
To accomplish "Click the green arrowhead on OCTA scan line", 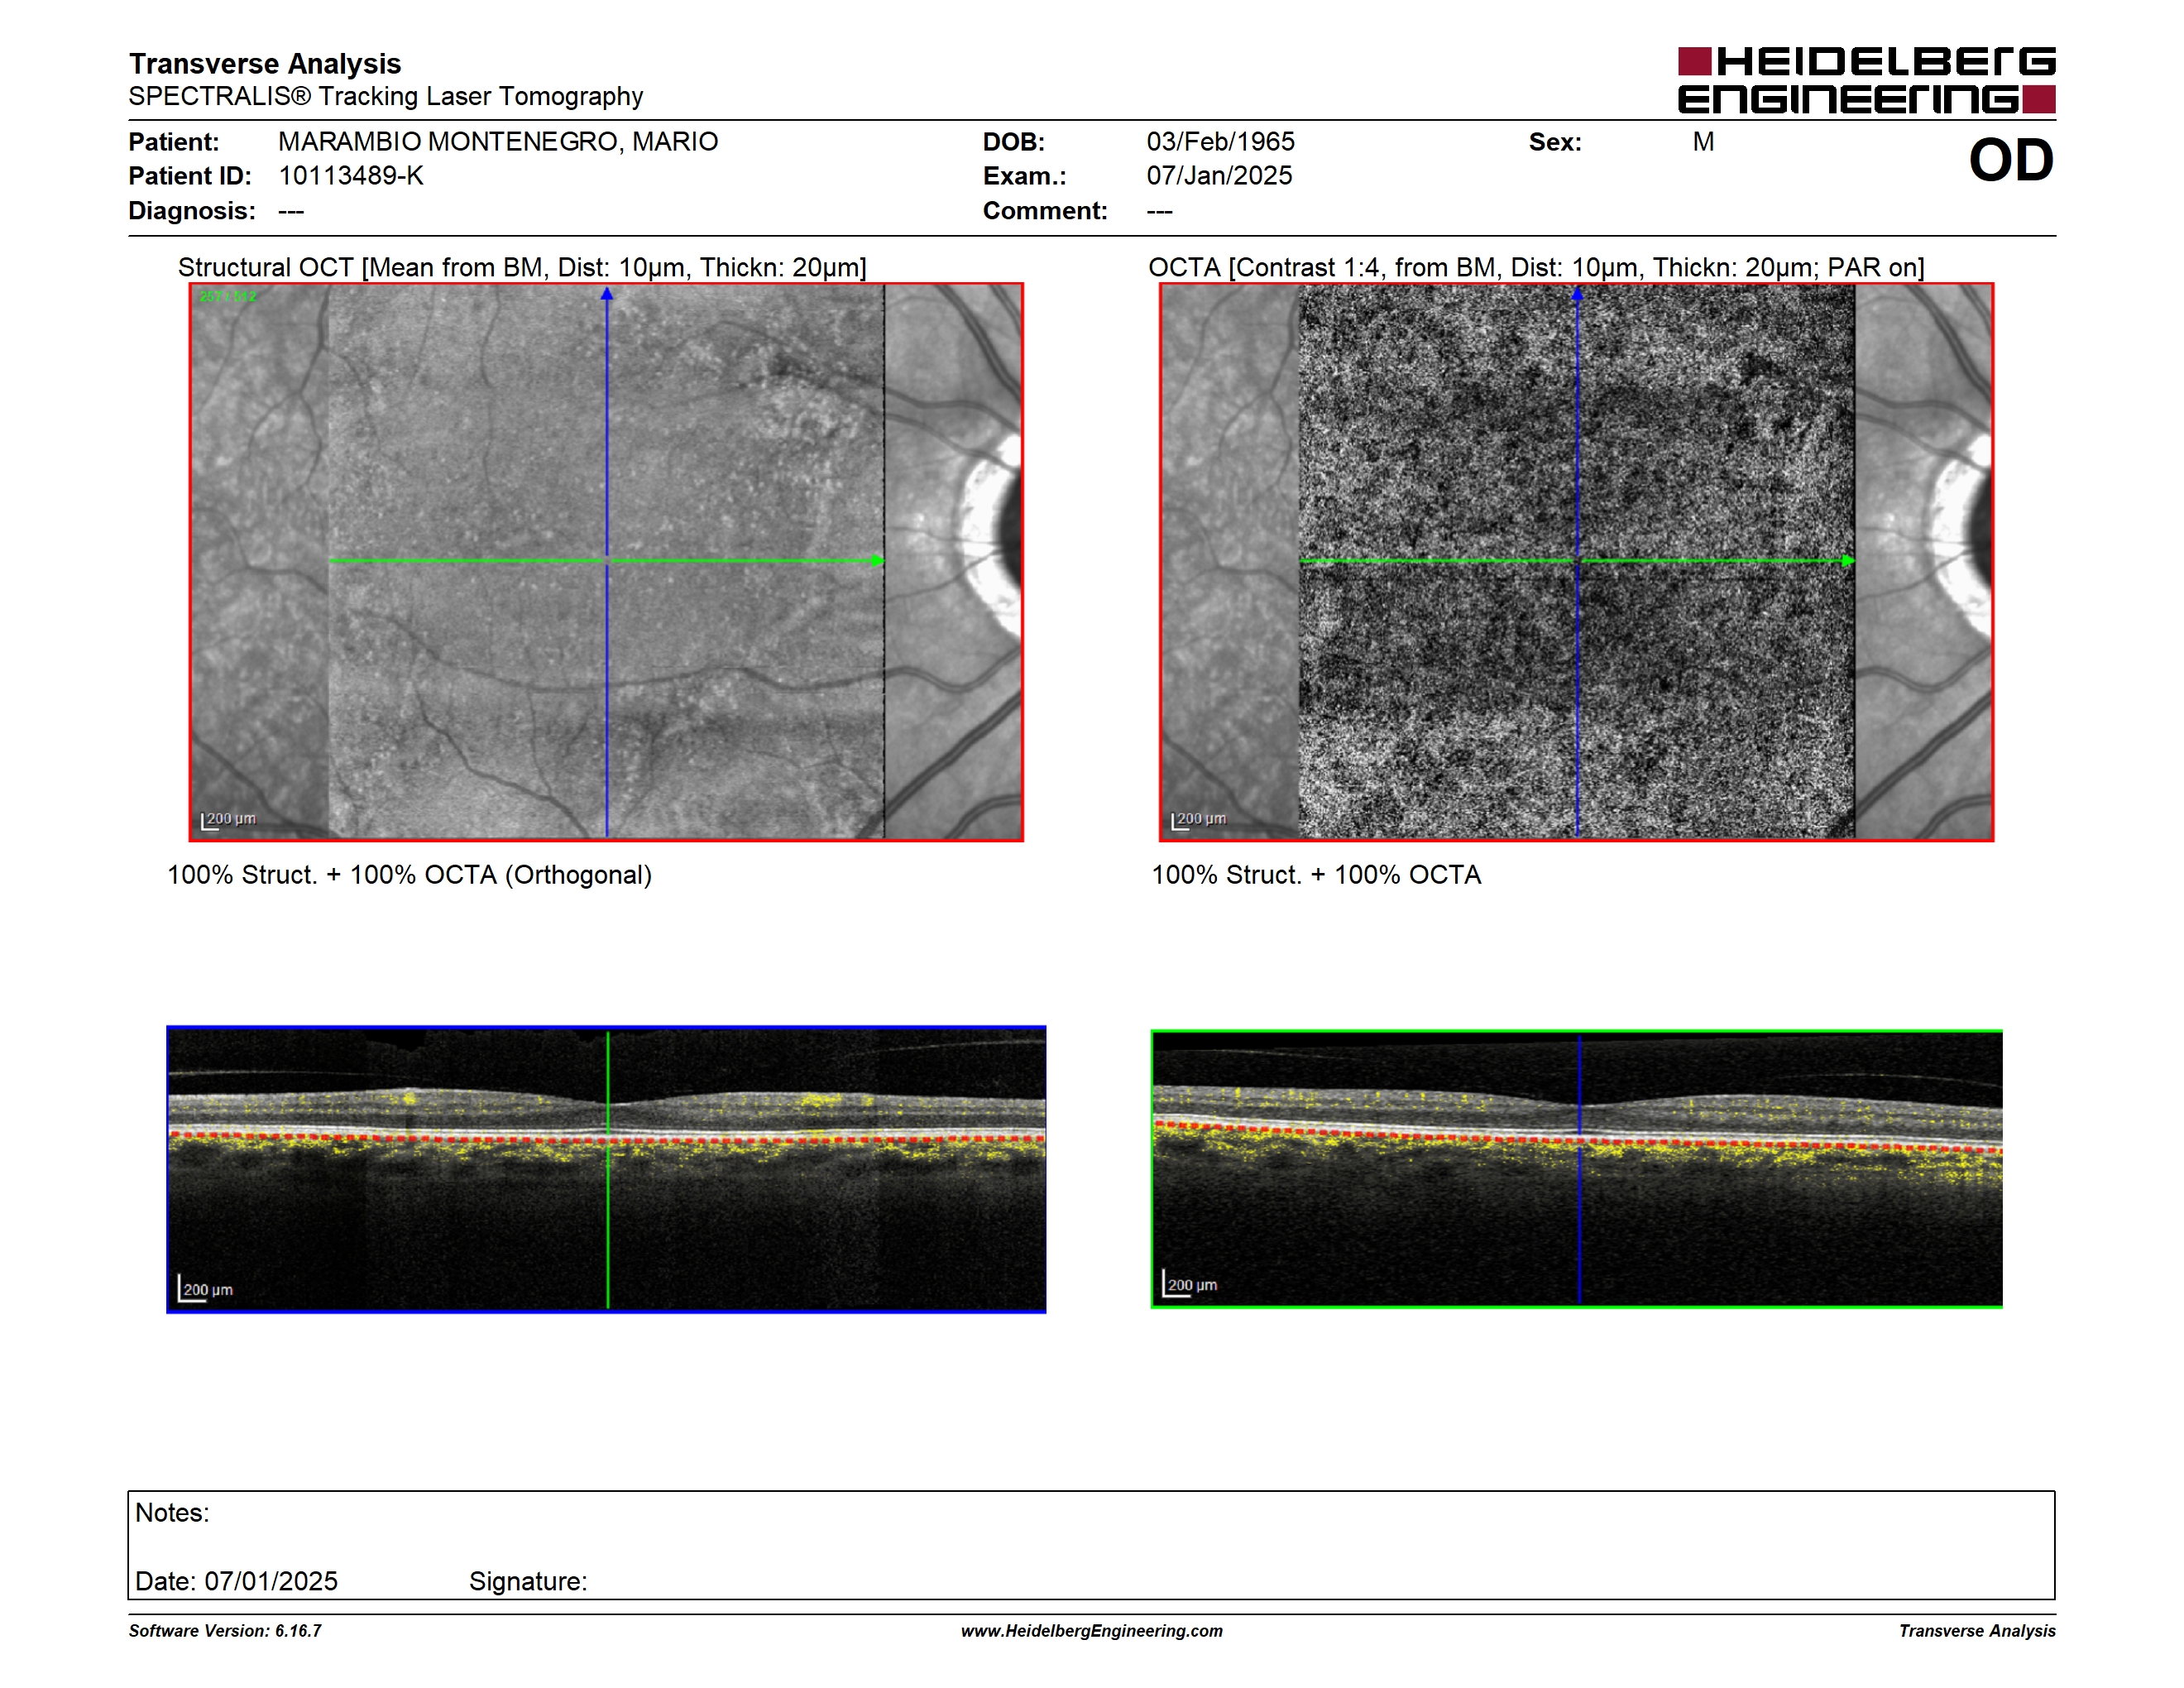I will click(1848, 561).
